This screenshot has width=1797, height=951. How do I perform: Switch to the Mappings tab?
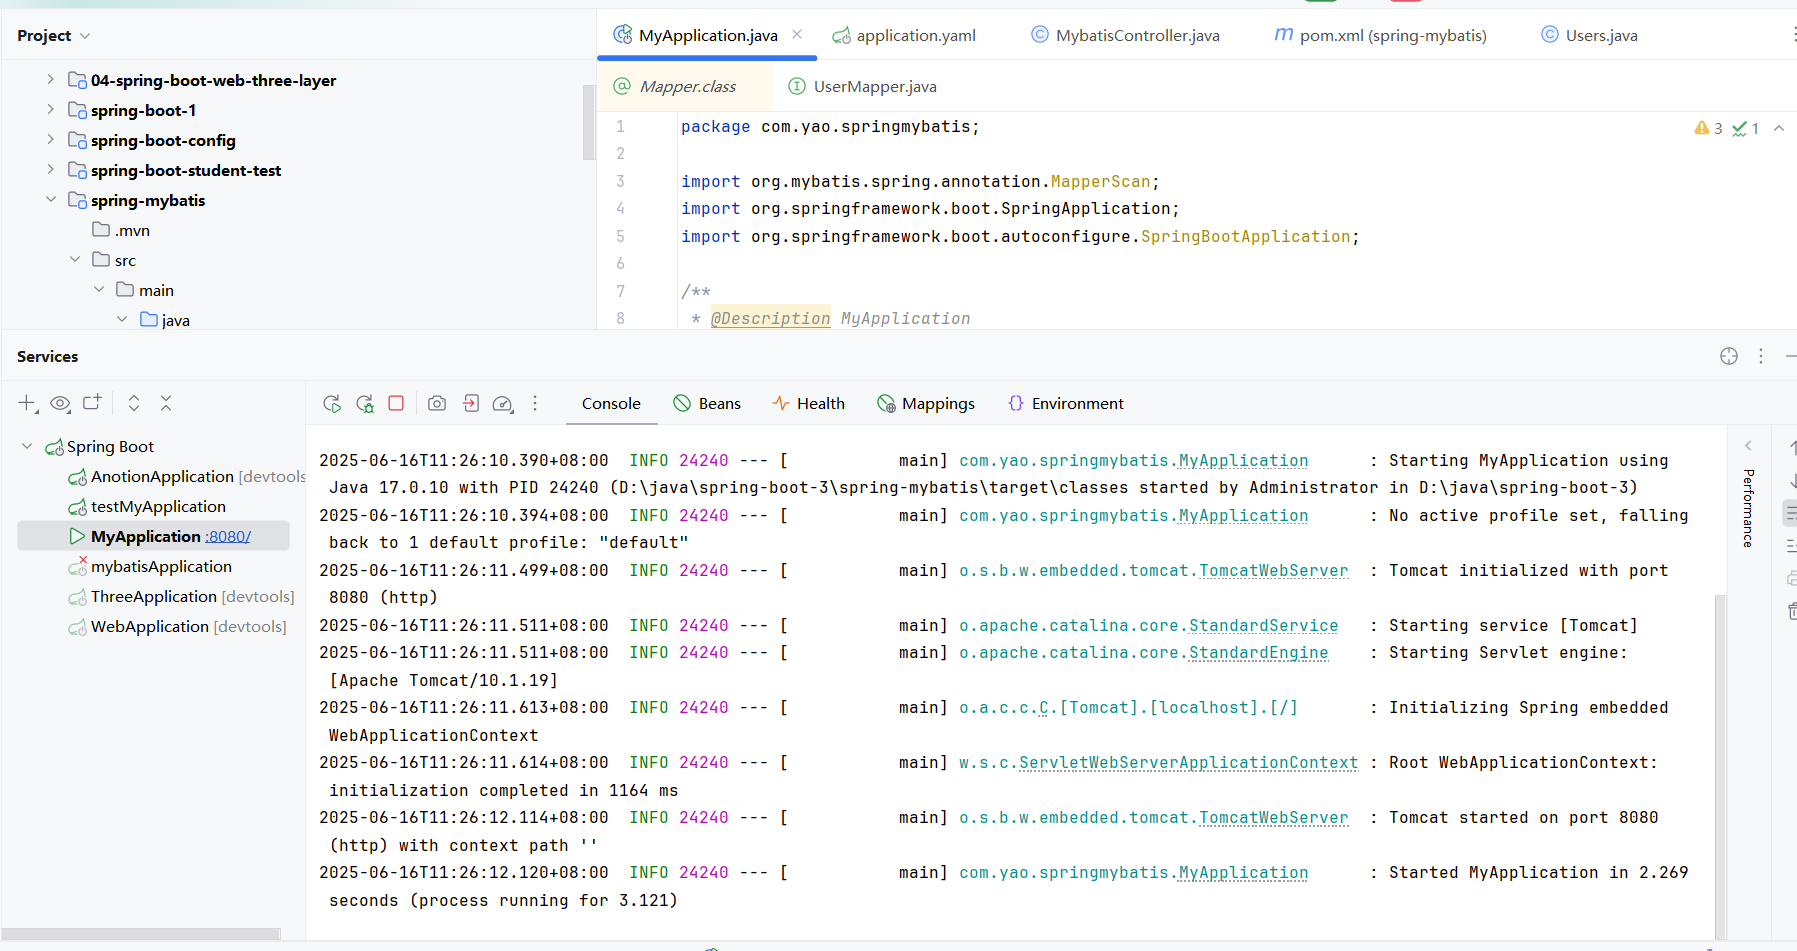tap(926, 404)
